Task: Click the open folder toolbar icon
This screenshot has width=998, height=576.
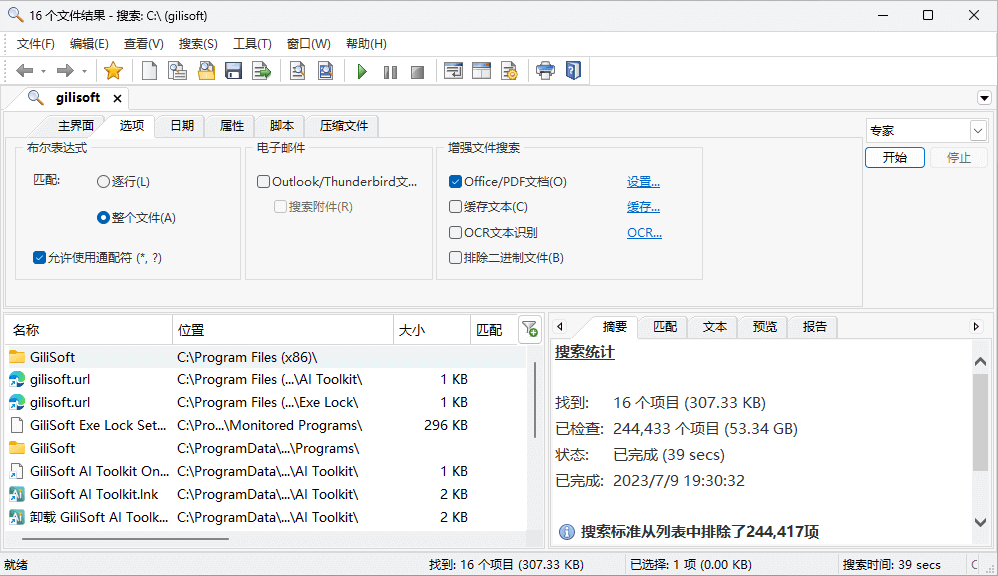Action: pyautogui.click(x=206, y=71)
